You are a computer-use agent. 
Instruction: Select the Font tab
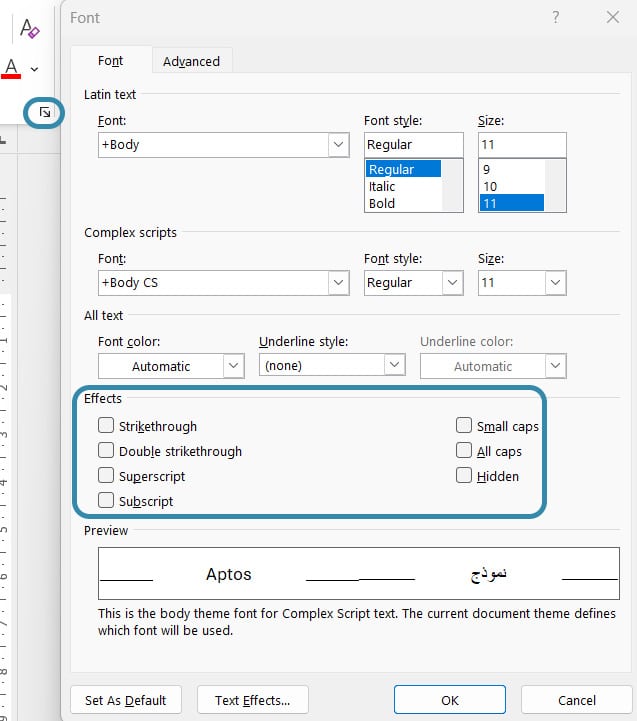click(x=110, y=61)
